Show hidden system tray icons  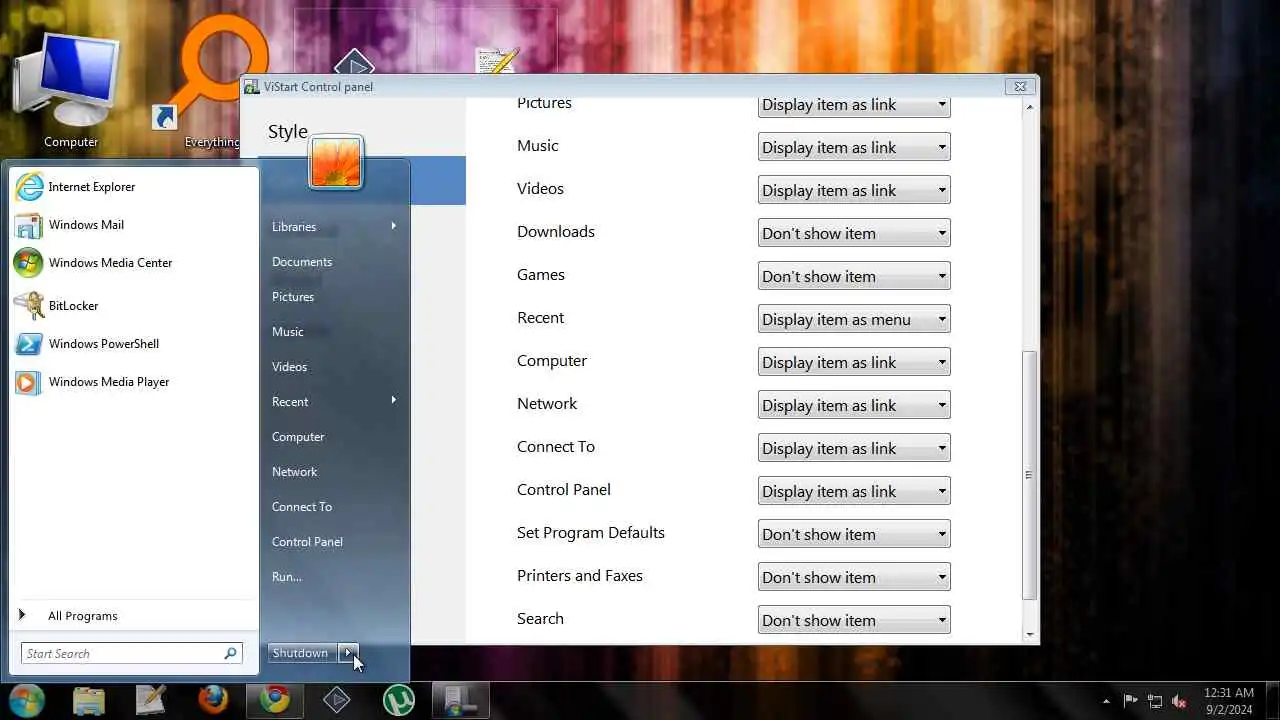pos(1105,701)
